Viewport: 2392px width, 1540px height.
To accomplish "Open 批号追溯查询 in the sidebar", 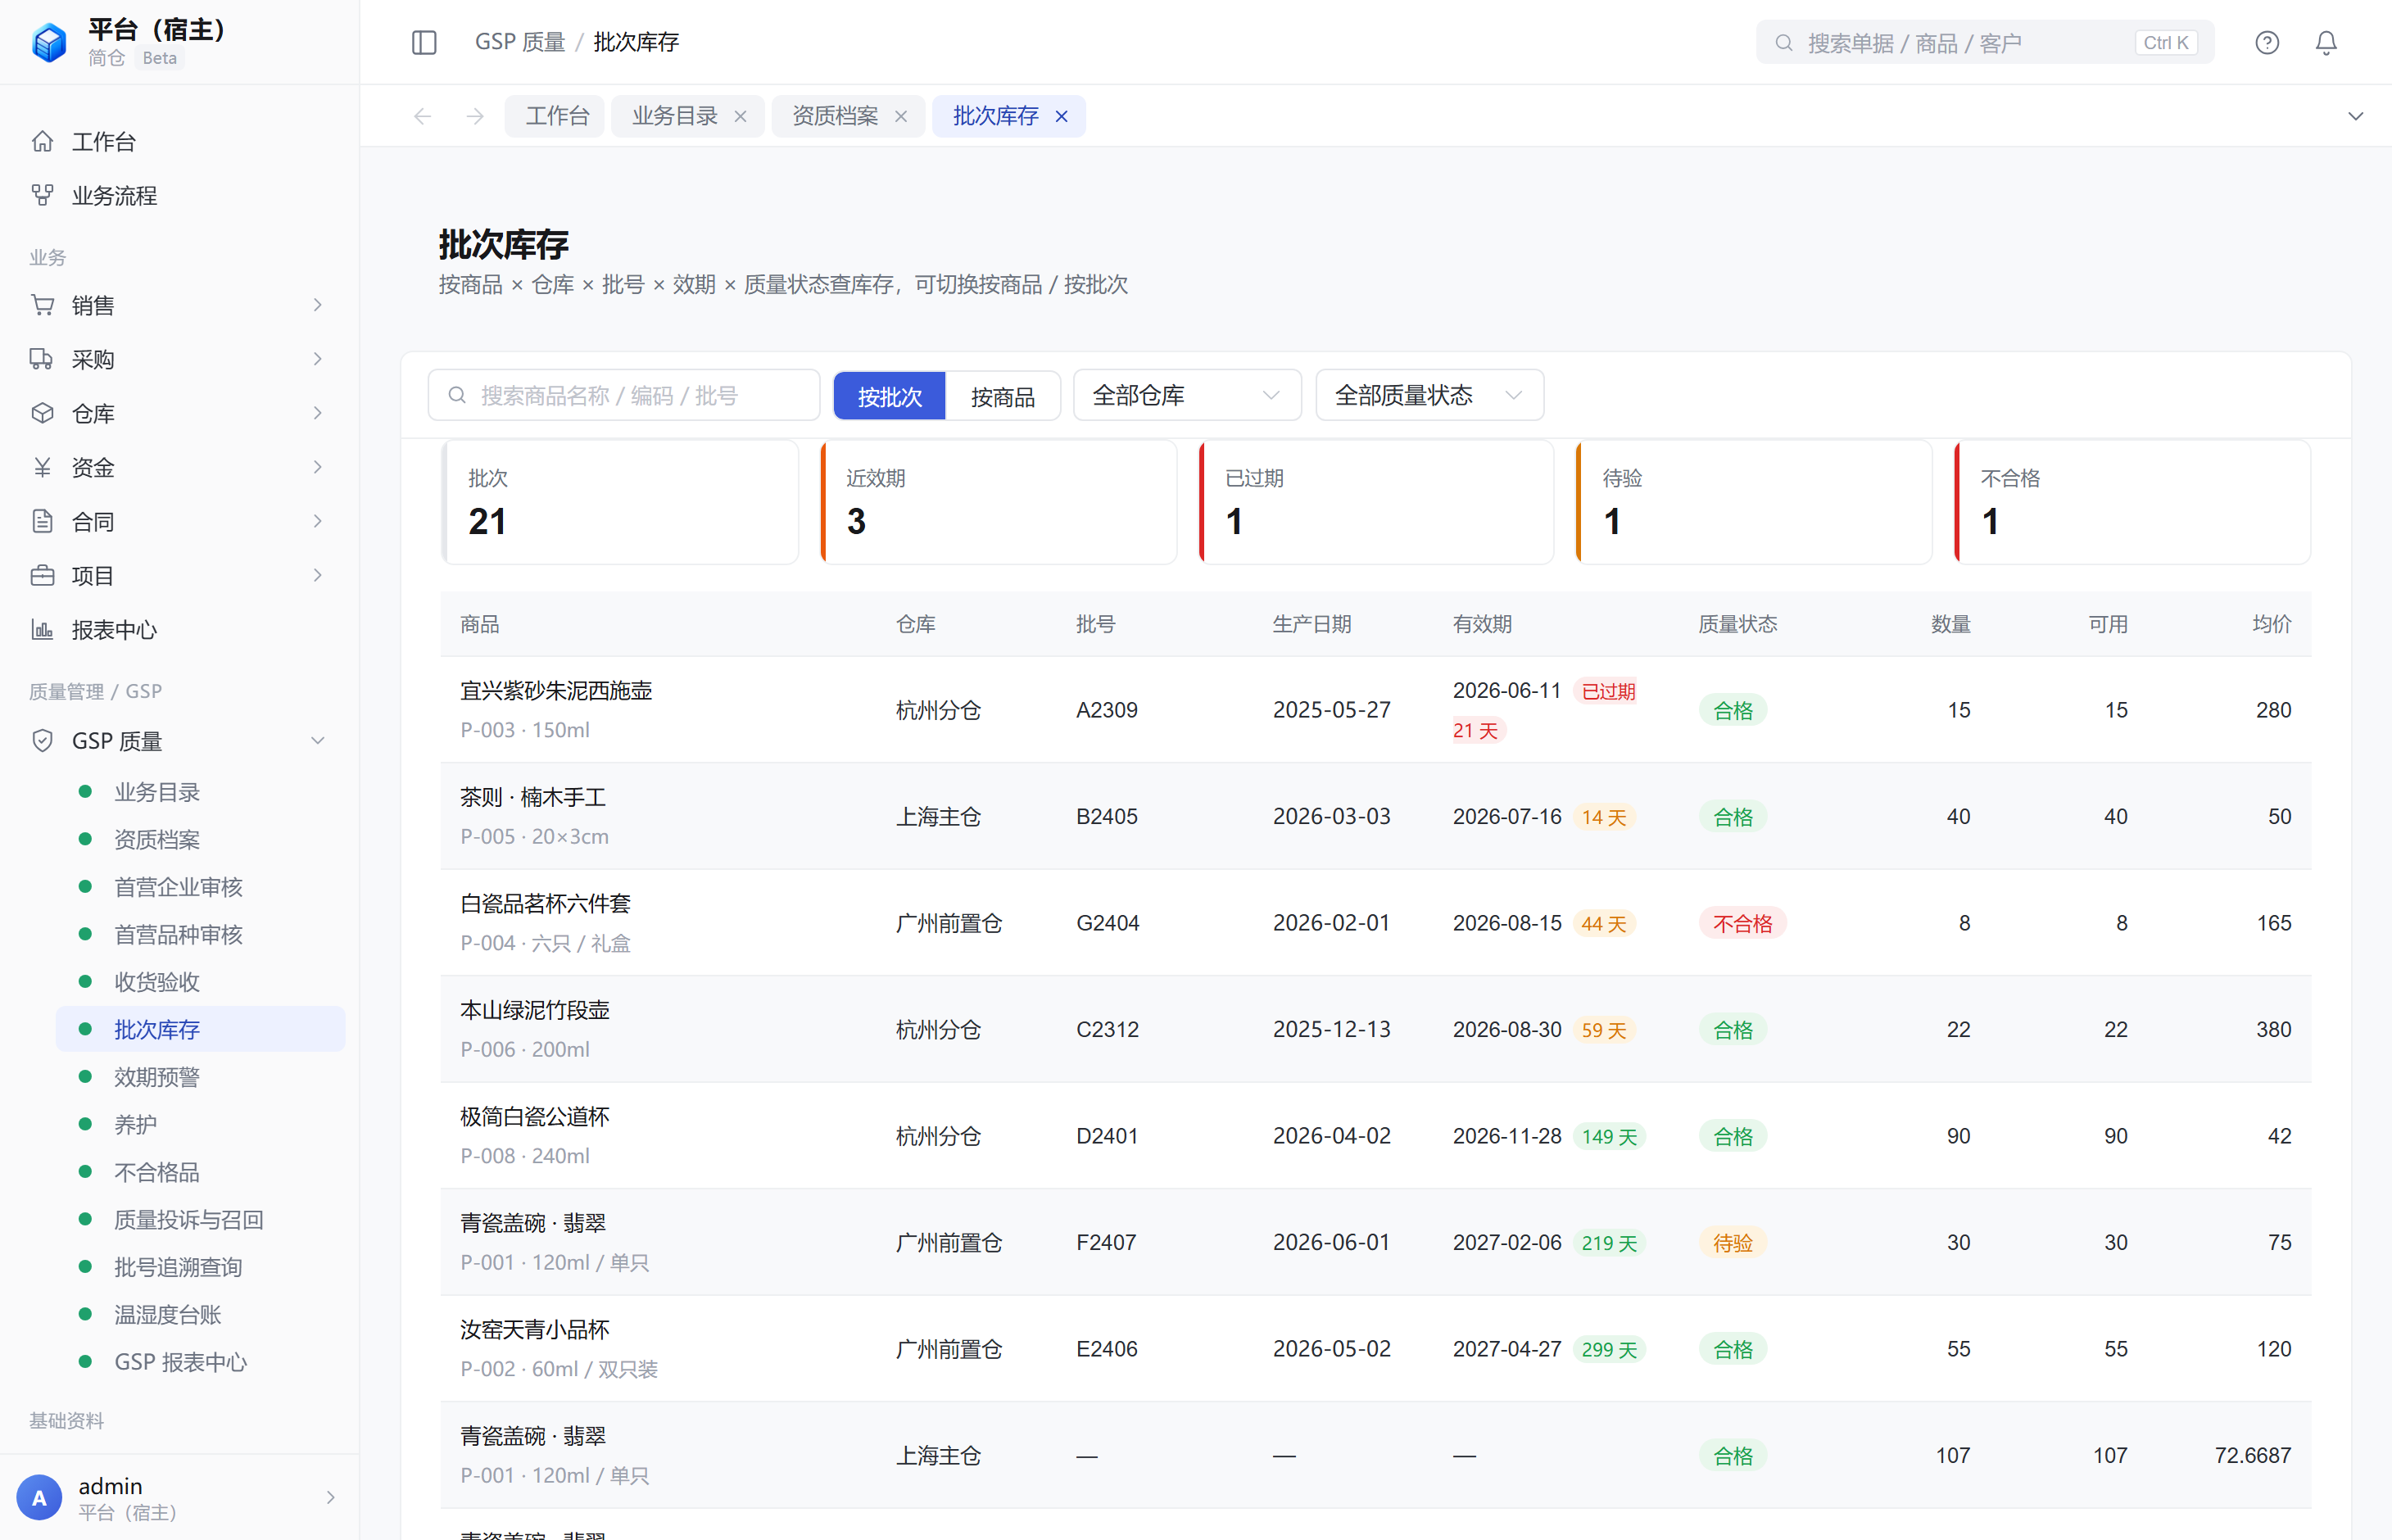I will tap(200, 1266).
